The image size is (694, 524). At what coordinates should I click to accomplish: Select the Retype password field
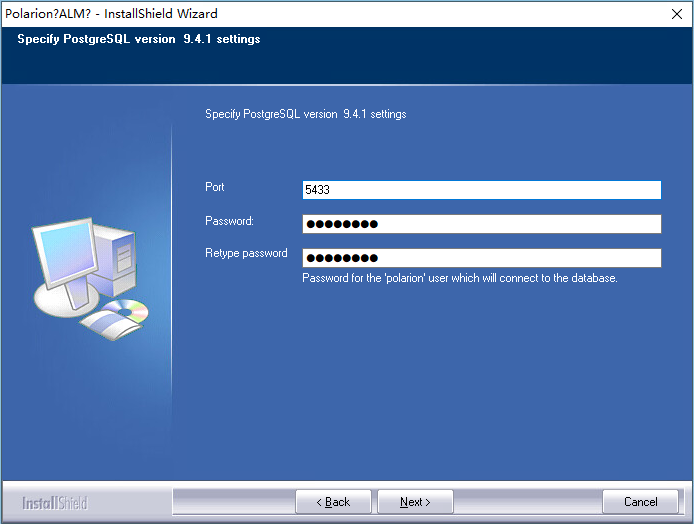(x=482, y=258)
